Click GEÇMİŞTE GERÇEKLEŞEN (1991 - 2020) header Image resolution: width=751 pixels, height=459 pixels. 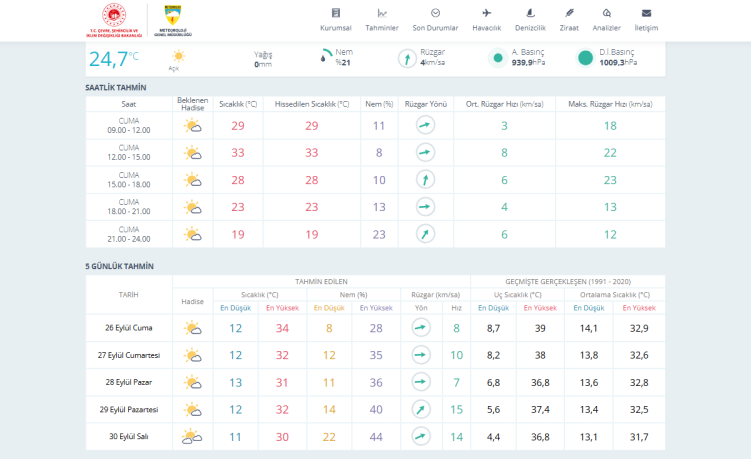click(568, 282)
